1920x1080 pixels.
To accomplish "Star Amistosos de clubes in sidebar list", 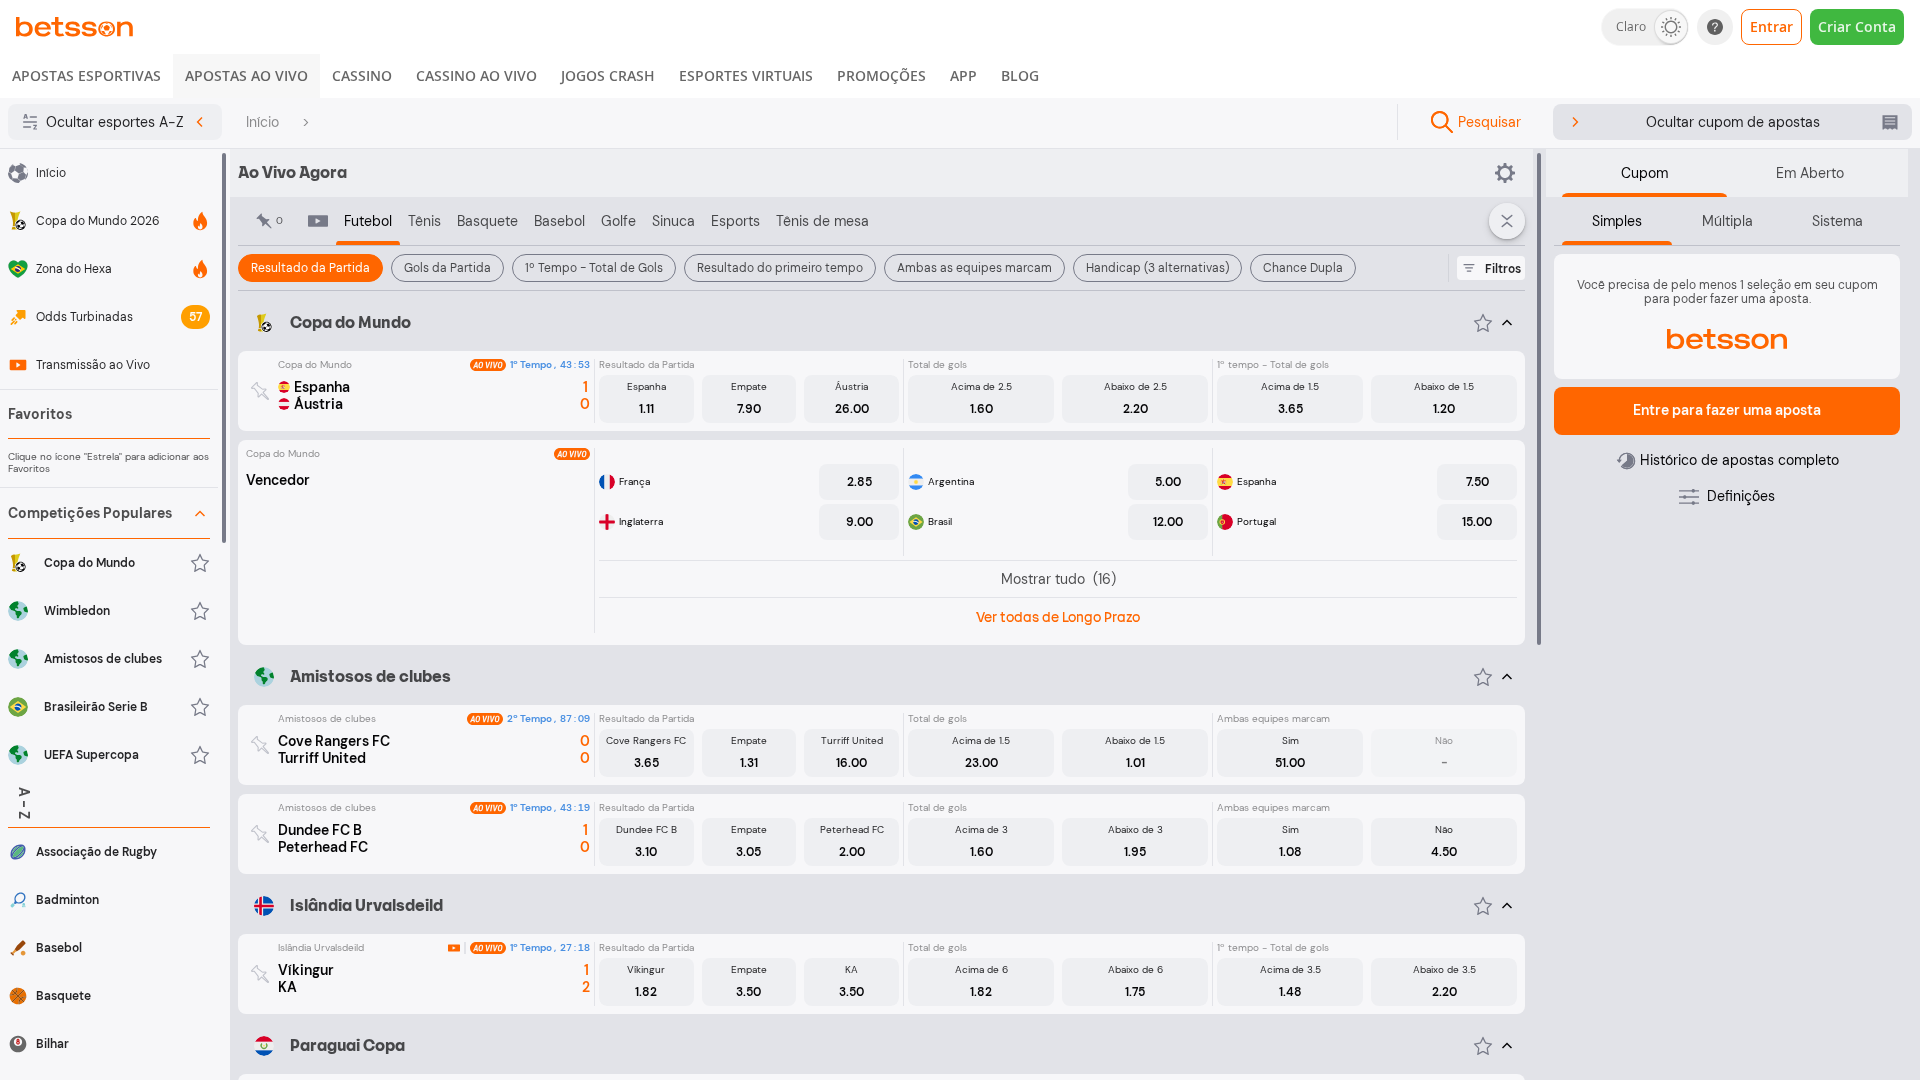I will click(200, 659).
